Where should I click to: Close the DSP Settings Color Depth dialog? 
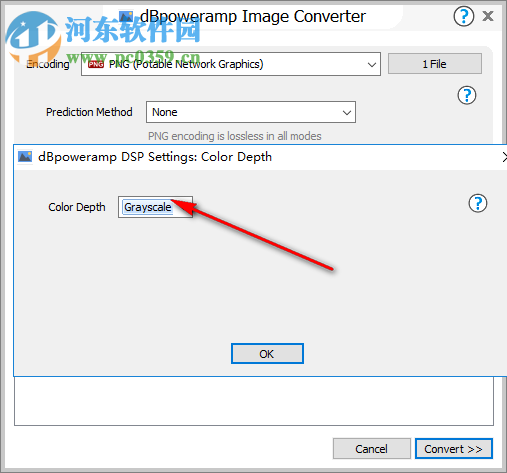click(x=504, y=157)
